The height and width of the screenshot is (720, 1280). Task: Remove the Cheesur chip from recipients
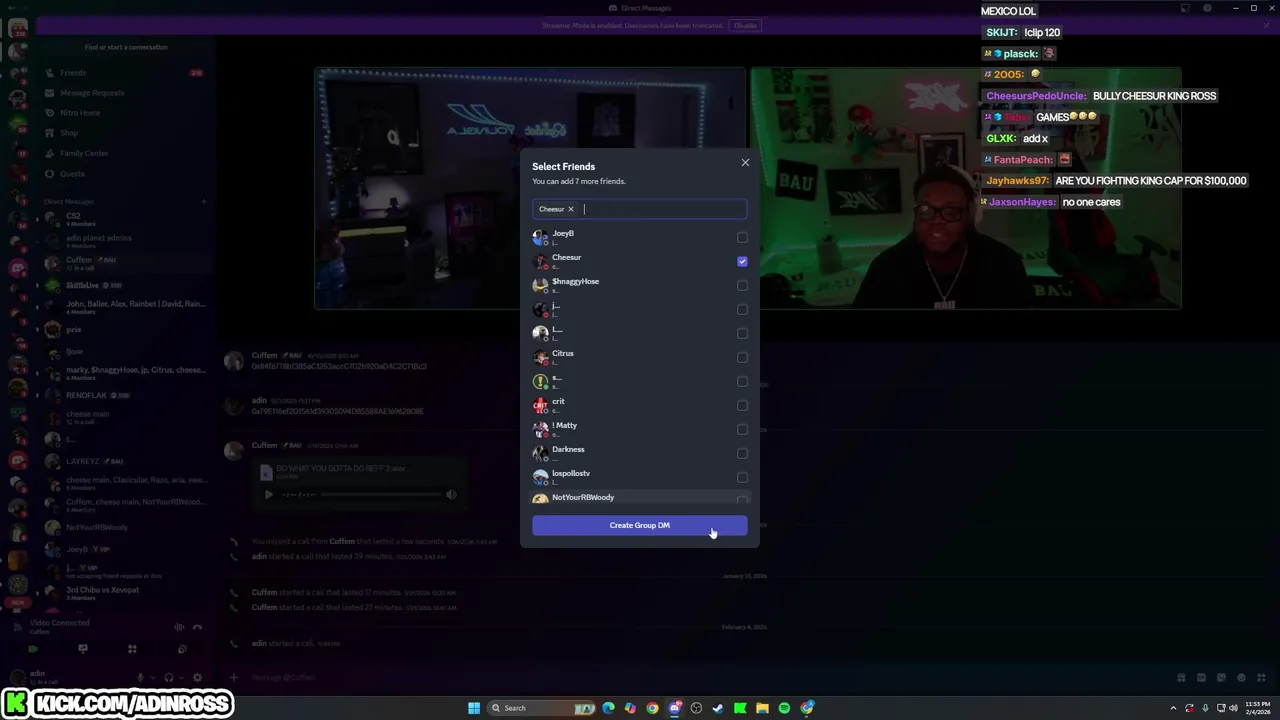pyautogui.click(x=571, y=209)
